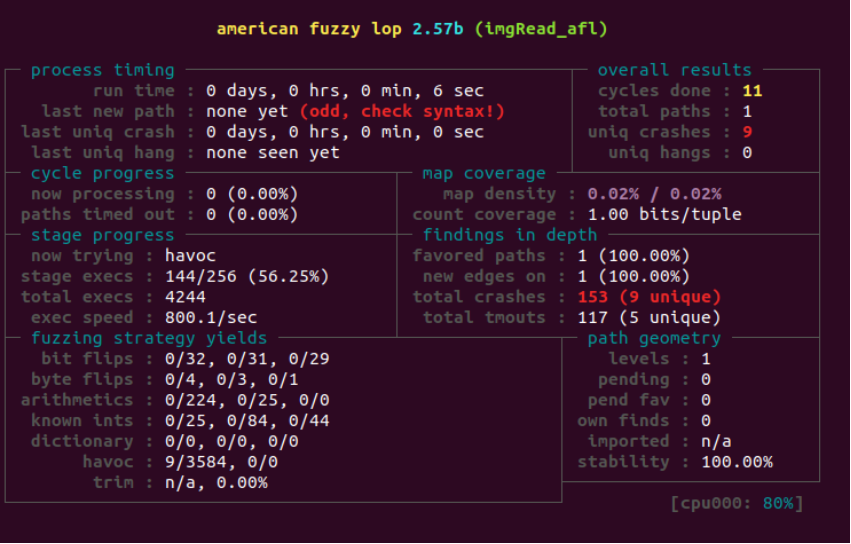Viewport: 851px width, 544px height.
Task: Click the 'map coverage' section header
Action: 484,173
